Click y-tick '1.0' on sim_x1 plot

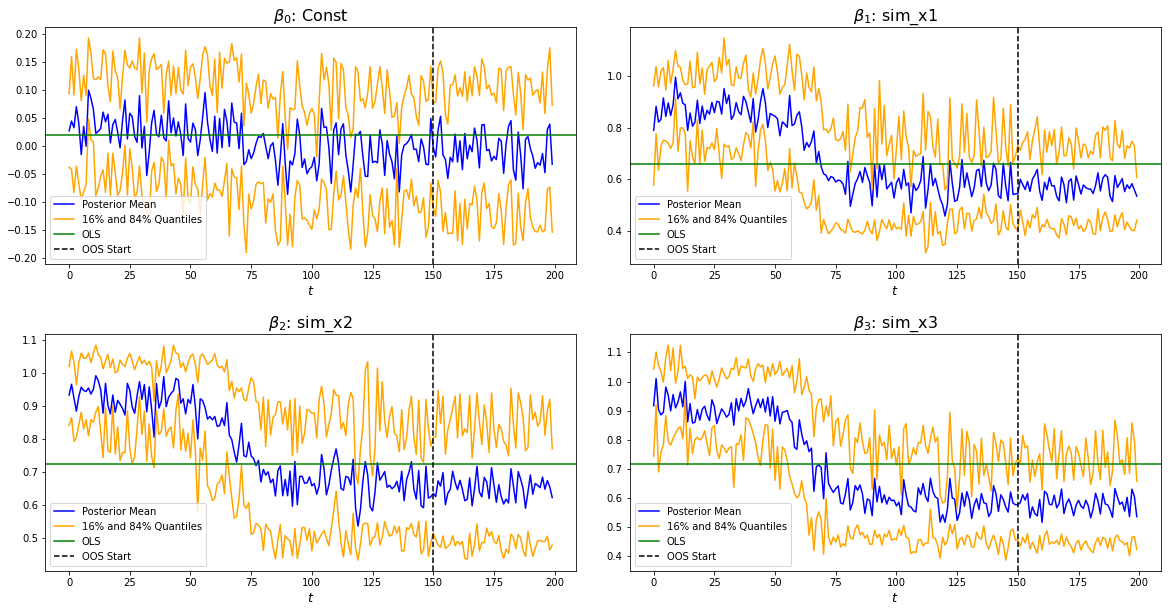(615, 76)
